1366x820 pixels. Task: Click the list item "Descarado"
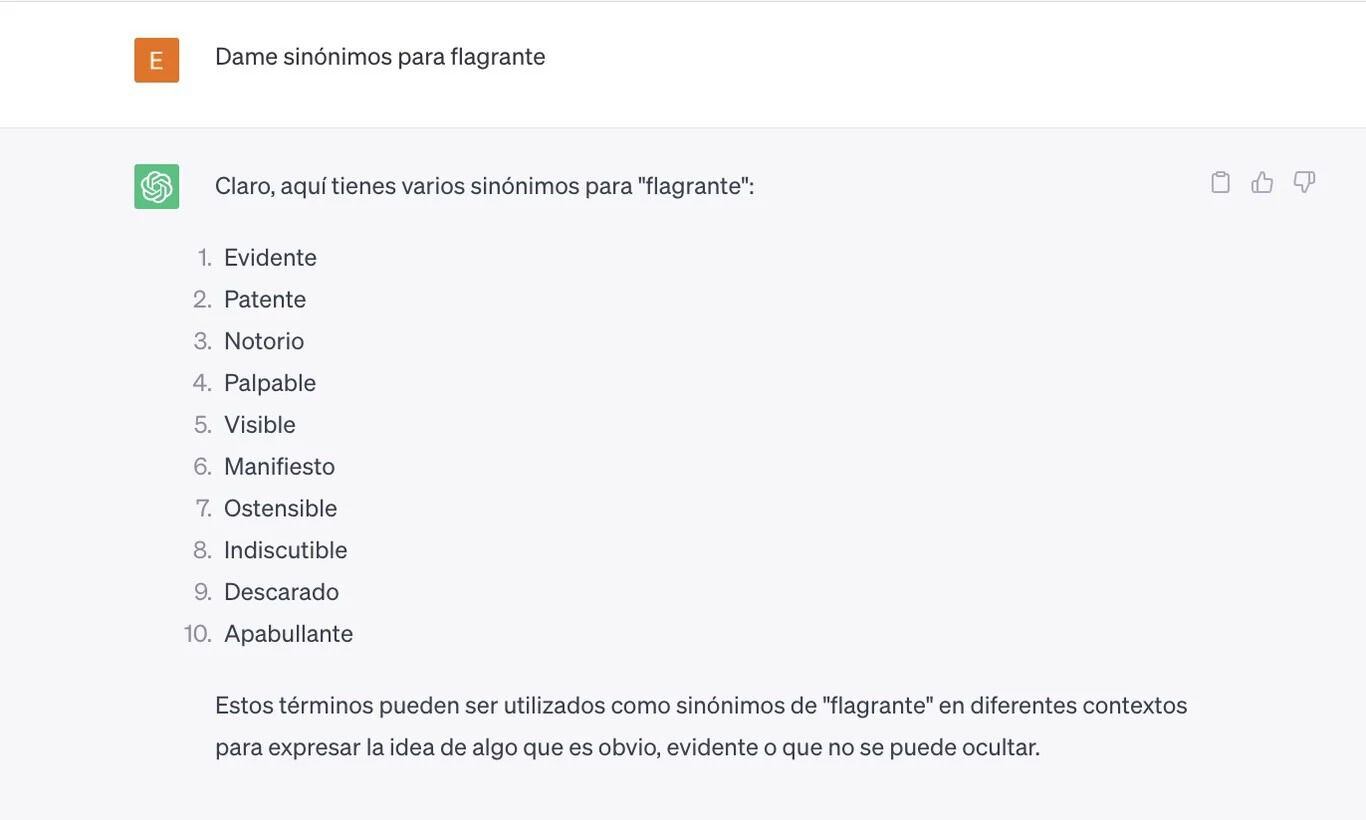click(x=281, y=593)
